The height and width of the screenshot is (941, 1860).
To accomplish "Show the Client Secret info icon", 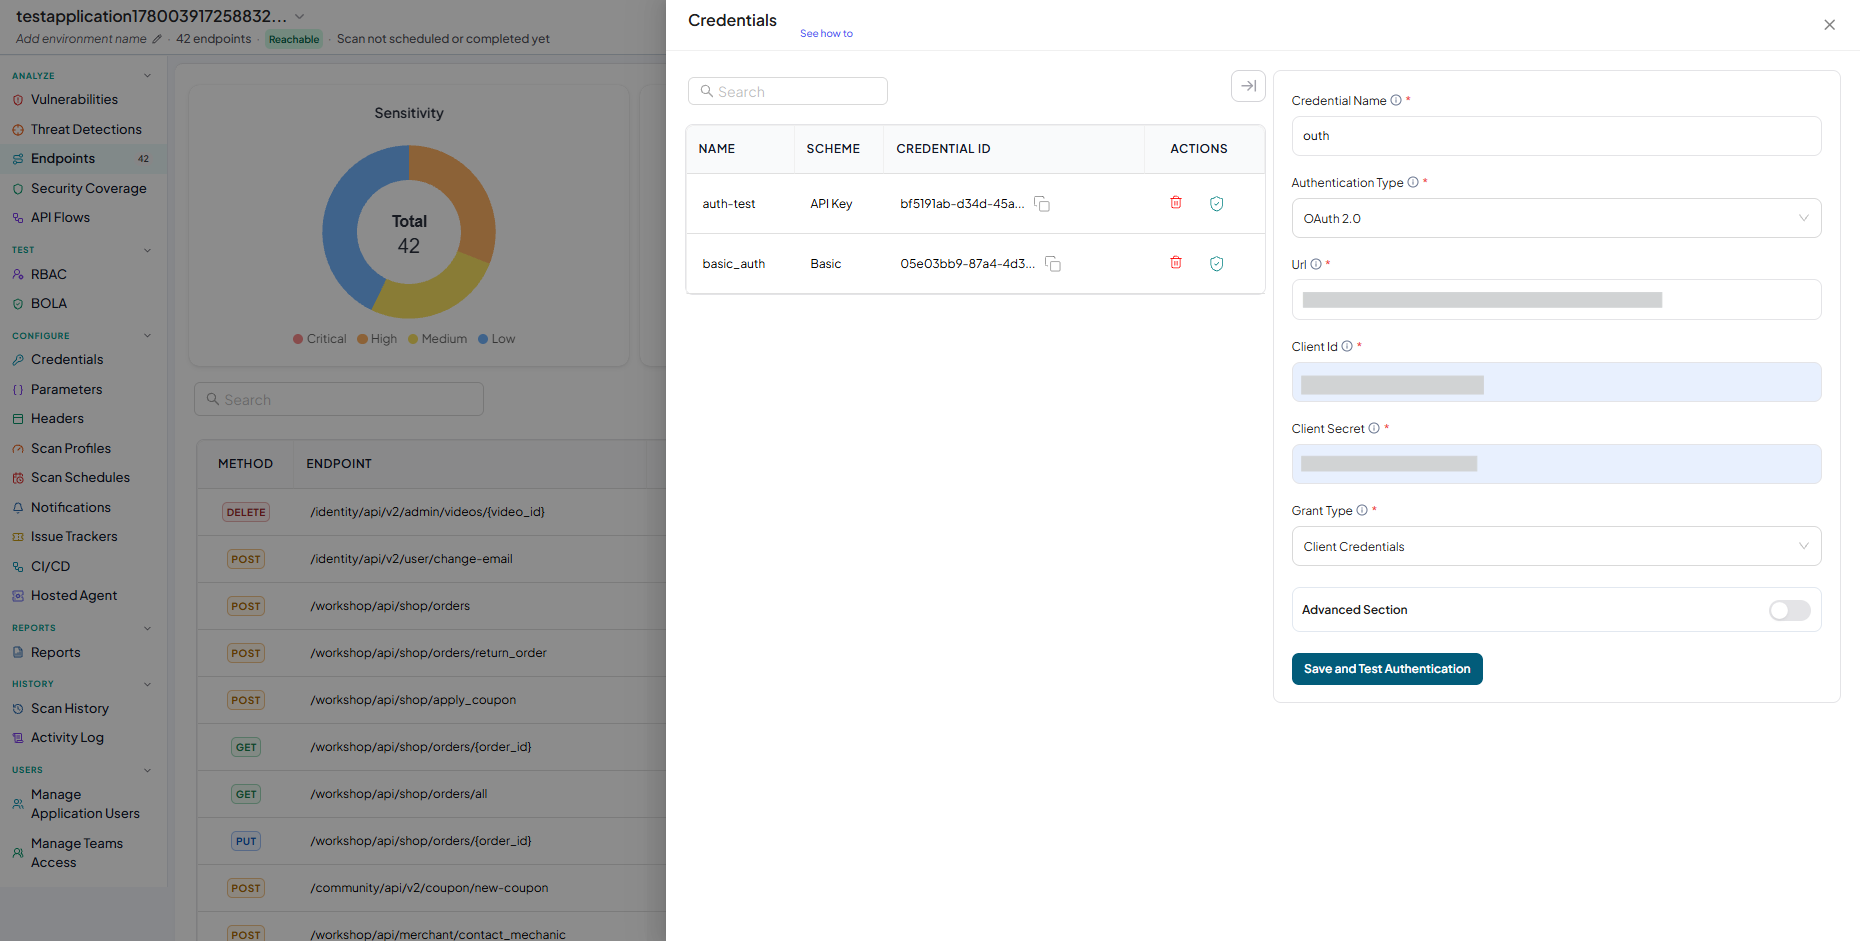I will click(1374, 428).
